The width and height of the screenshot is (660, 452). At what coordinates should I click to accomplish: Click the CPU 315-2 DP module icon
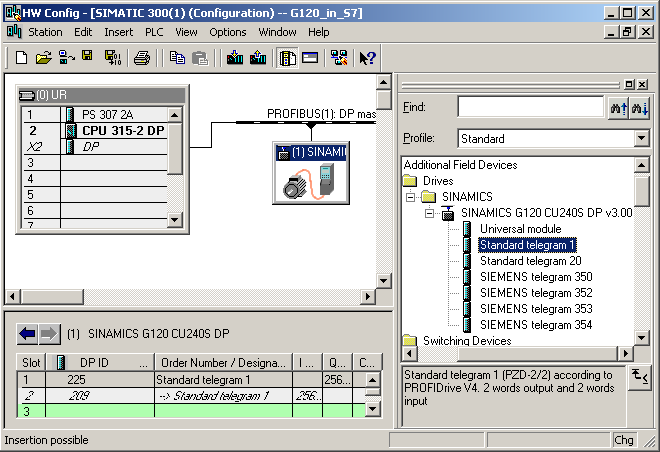pos(70,130)
